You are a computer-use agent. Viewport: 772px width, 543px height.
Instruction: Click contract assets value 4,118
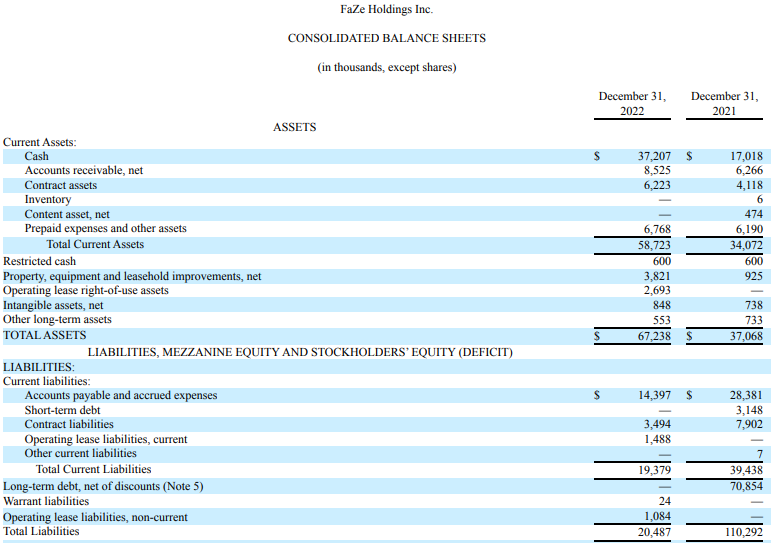coord(749,186)
